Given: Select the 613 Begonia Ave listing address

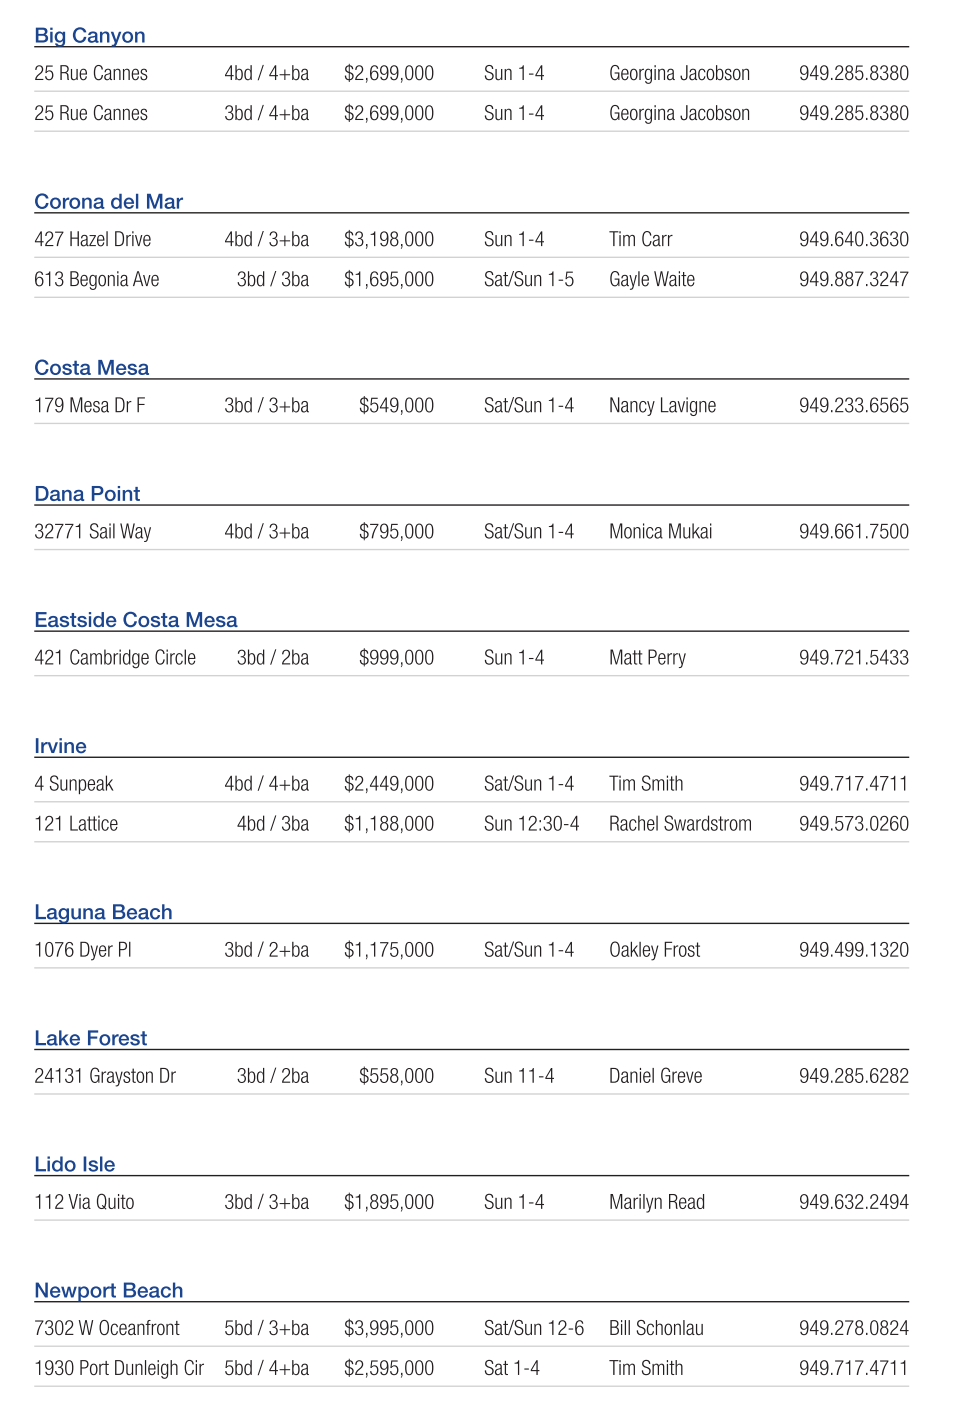Looking at the screenshot, I should tap(97, 280).
